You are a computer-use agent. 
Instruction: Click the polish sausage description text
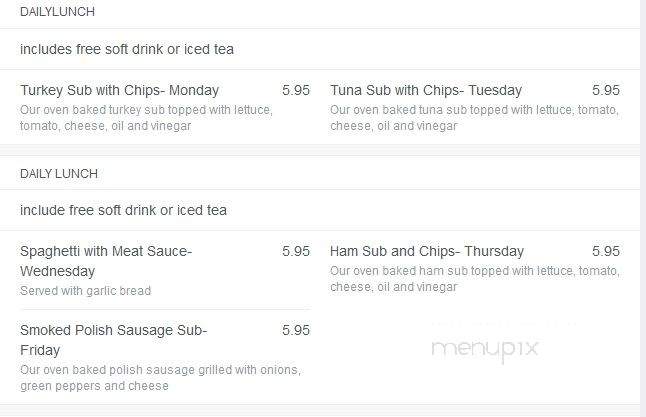pos(160,378)
